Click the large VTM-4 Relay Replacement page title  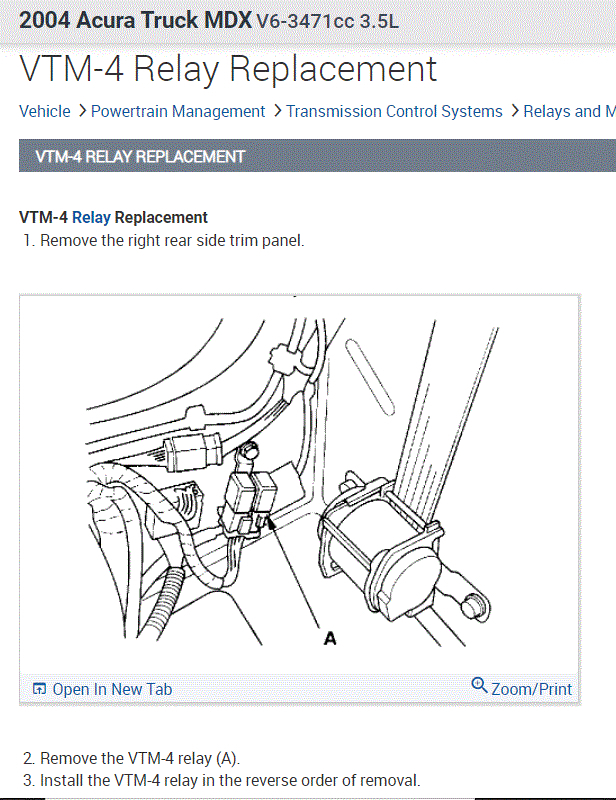coord(228,69)
